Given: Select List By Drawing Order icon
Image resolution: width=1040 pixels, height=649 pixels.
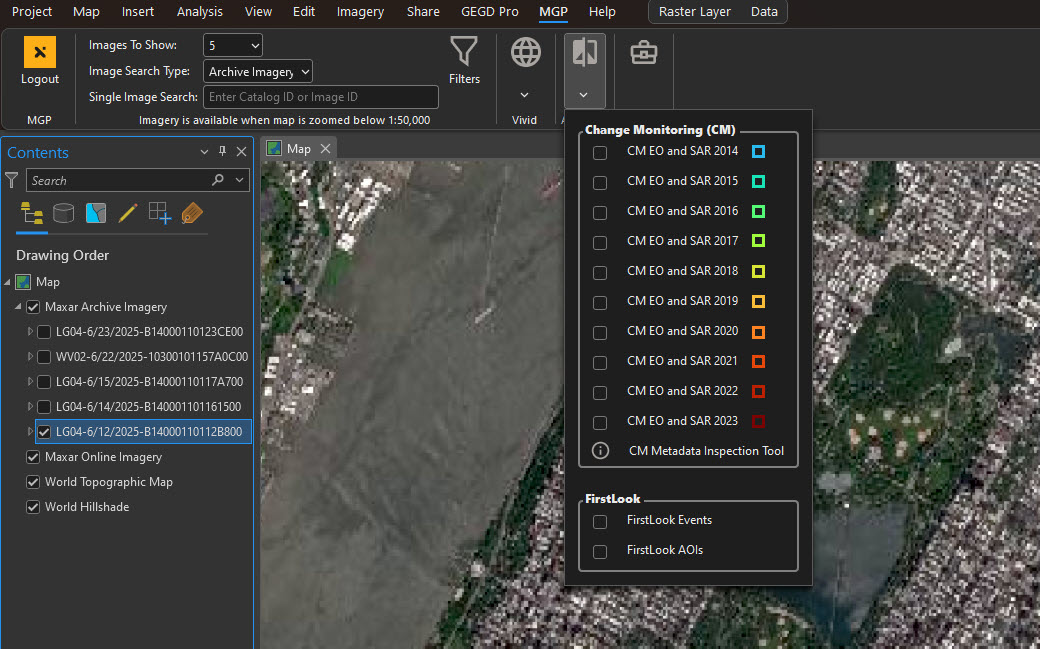Looking at the screenshot, I should coord(32,213).
